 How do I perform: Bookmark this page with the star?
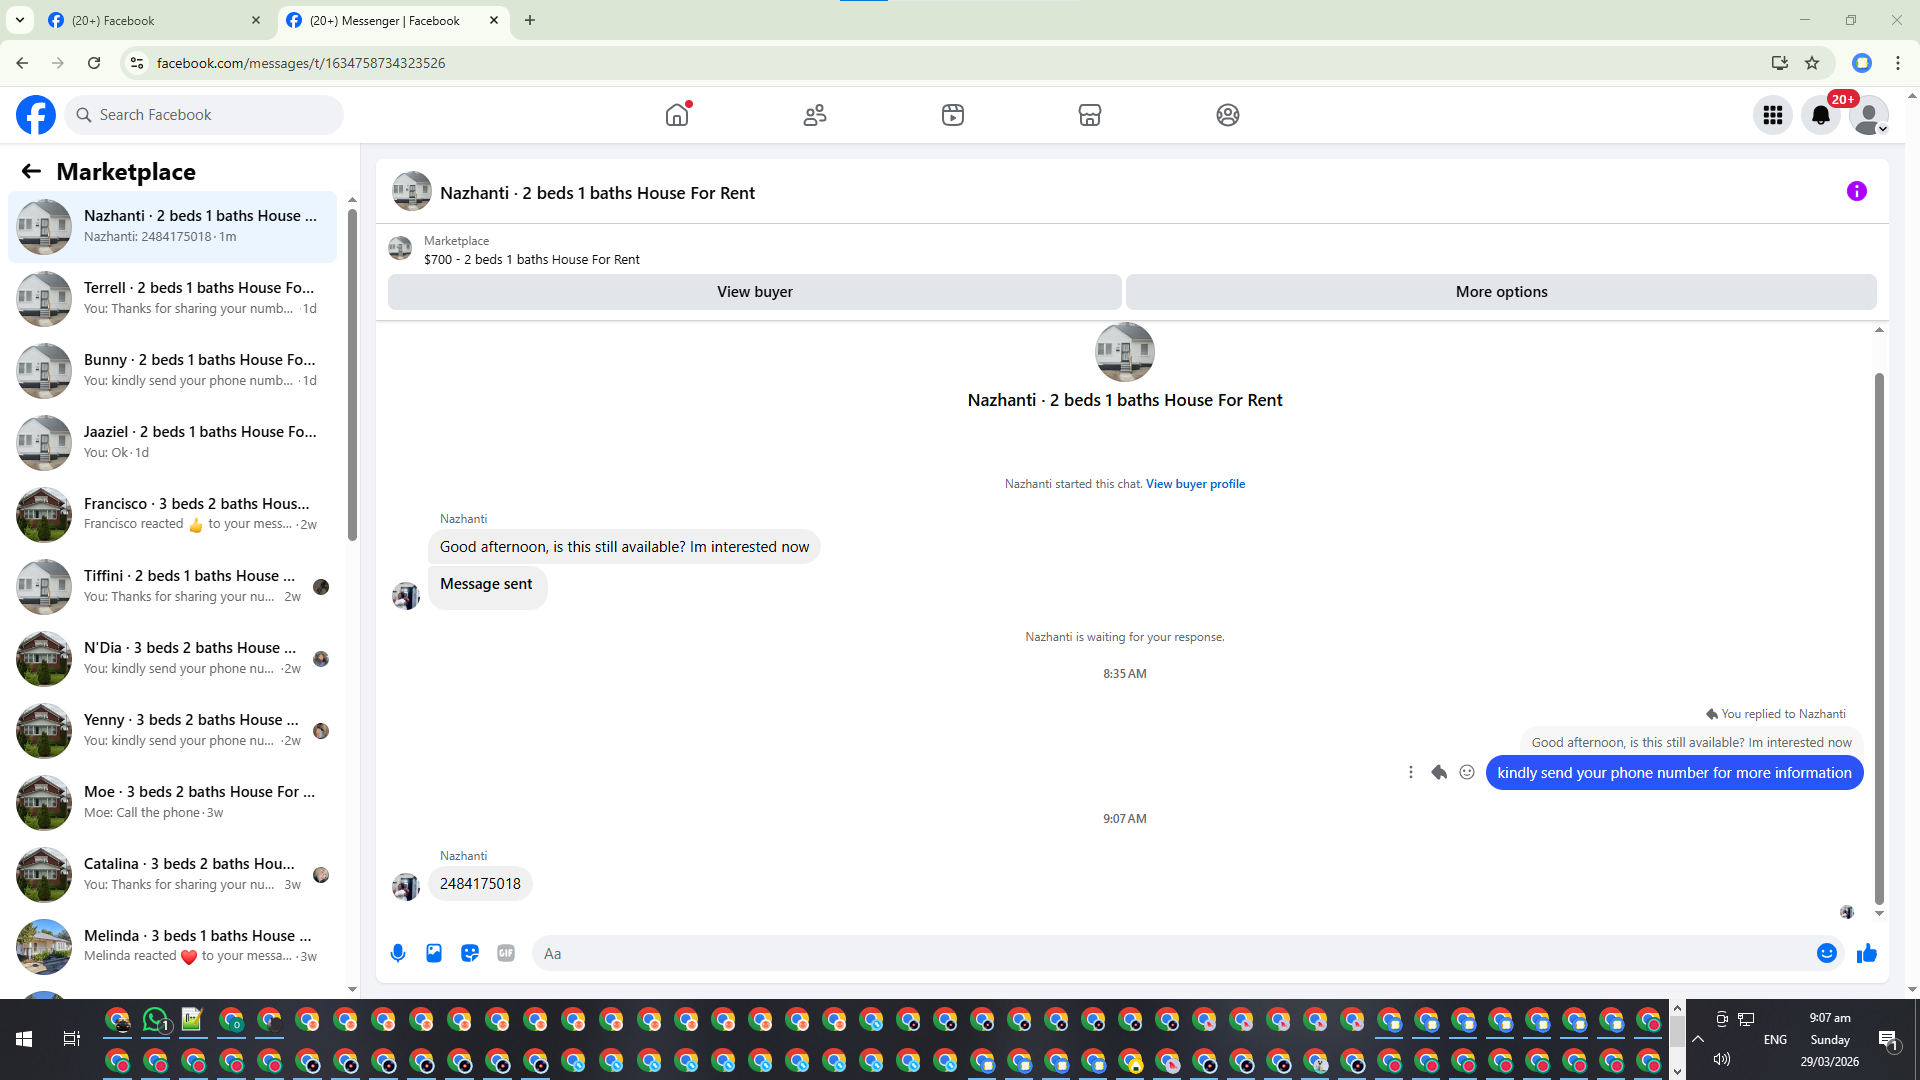tap(1812, 63)
